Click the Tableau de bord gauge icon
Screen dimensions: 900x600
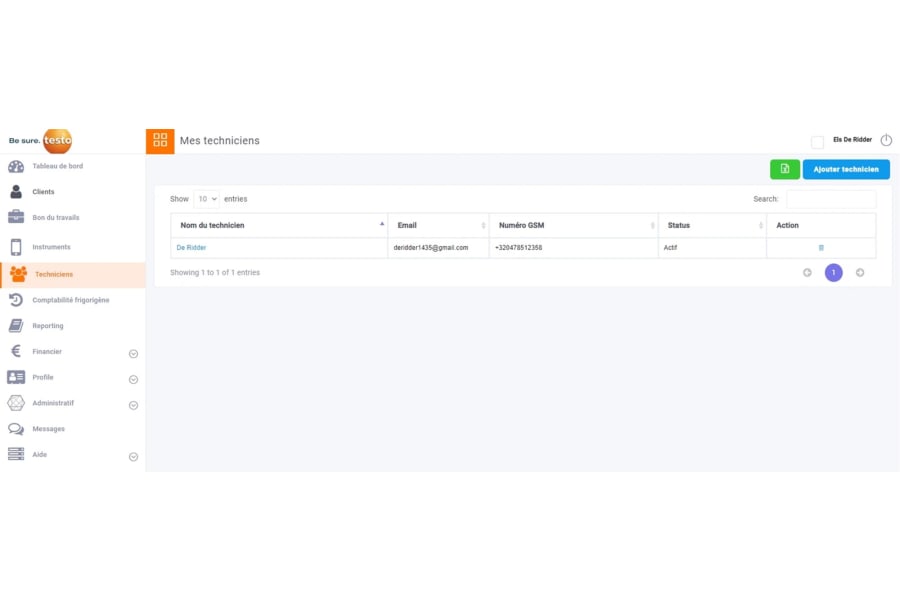(16, 167)
